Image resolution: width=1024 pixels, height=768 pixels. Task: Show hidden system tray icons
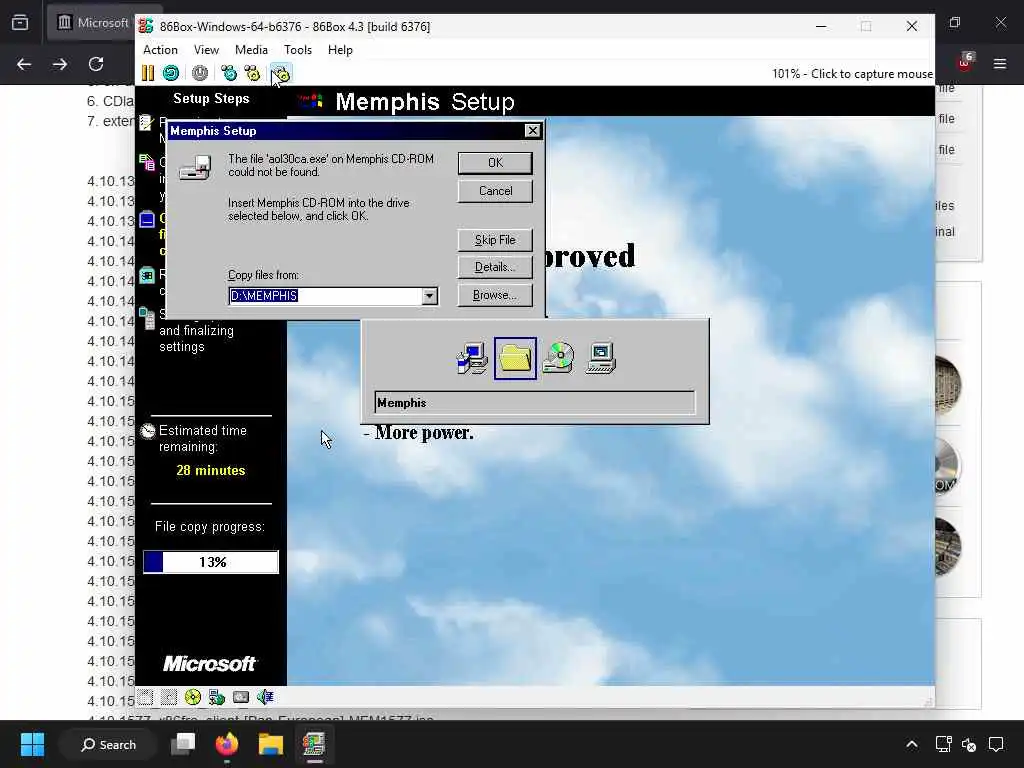(x=912, y=744)
